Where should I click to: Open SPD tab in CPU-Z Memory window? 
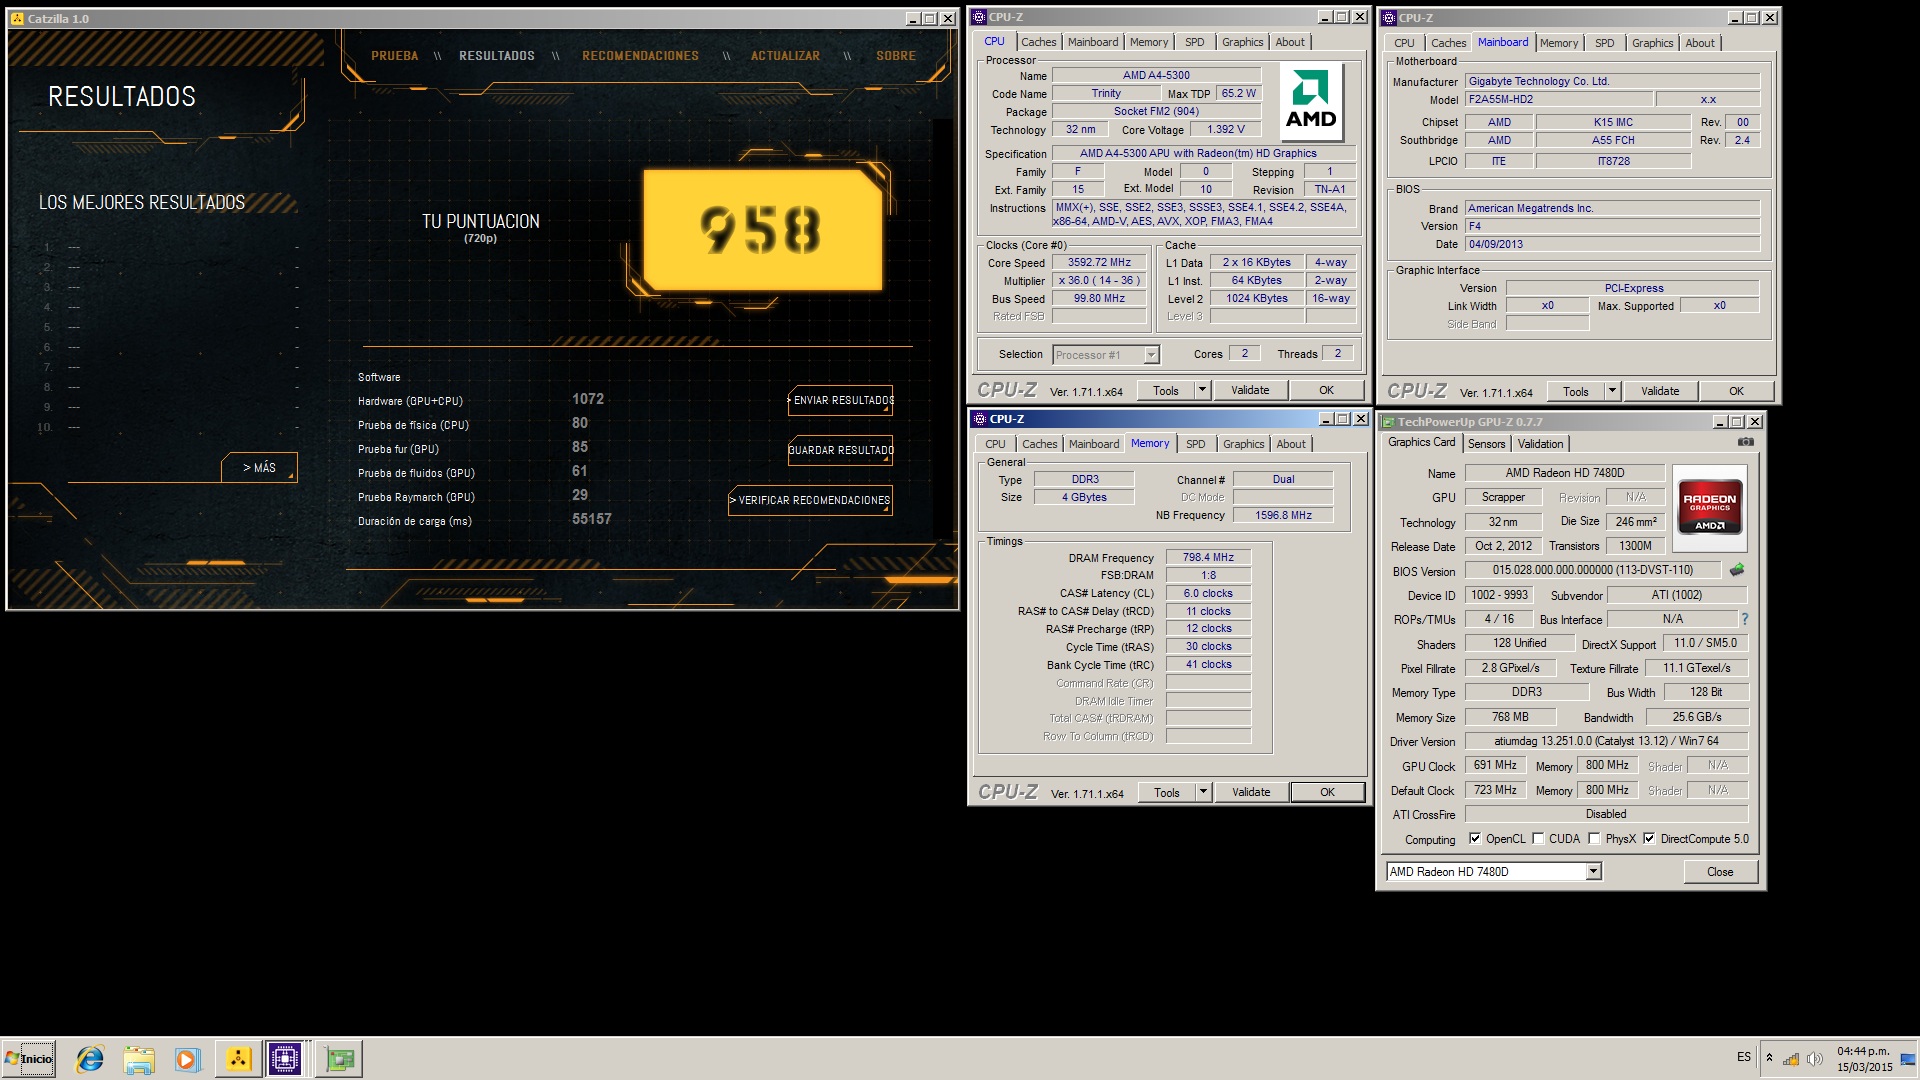click(1195, 444)
